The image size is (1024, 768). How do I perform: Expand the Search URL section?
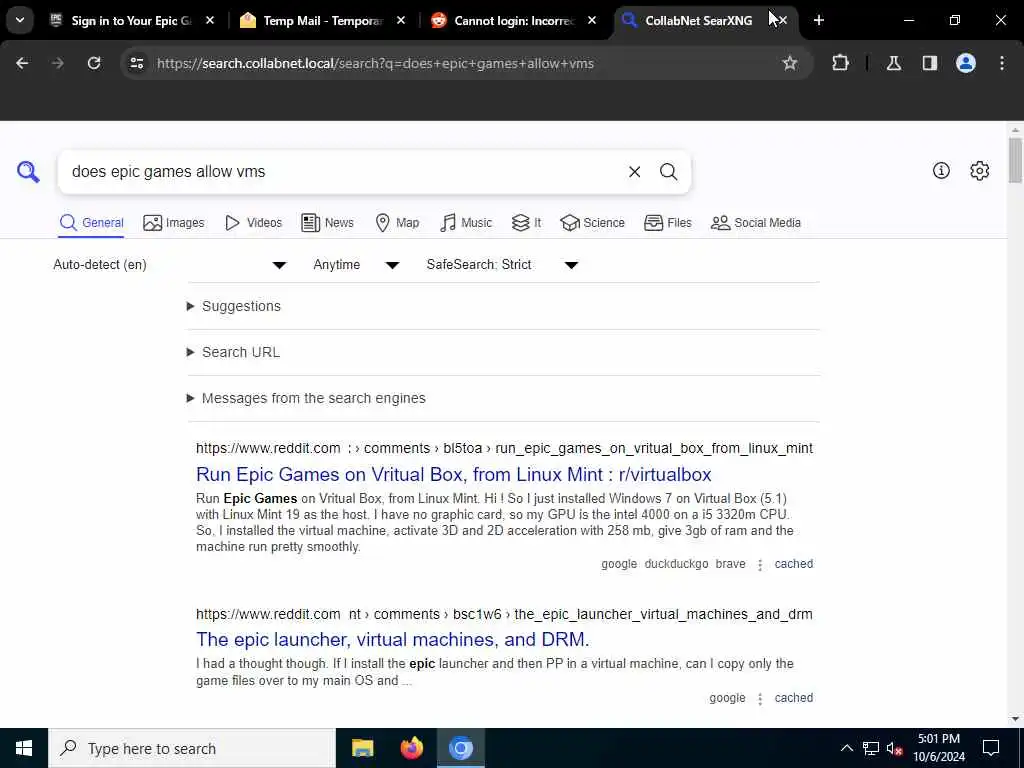(x=233, y=352)
